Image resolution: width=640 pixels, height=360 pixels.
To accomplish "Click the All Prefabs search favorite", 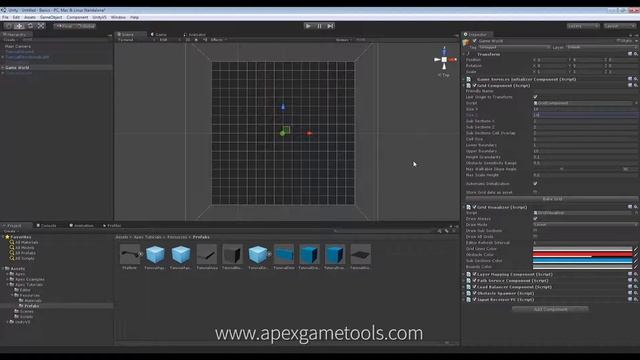I will [23, 253].
